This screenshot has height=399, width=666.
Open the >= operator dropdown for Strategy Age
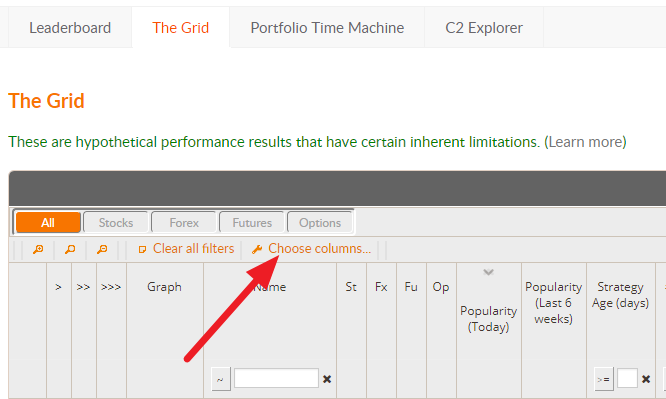click(604, 379)
